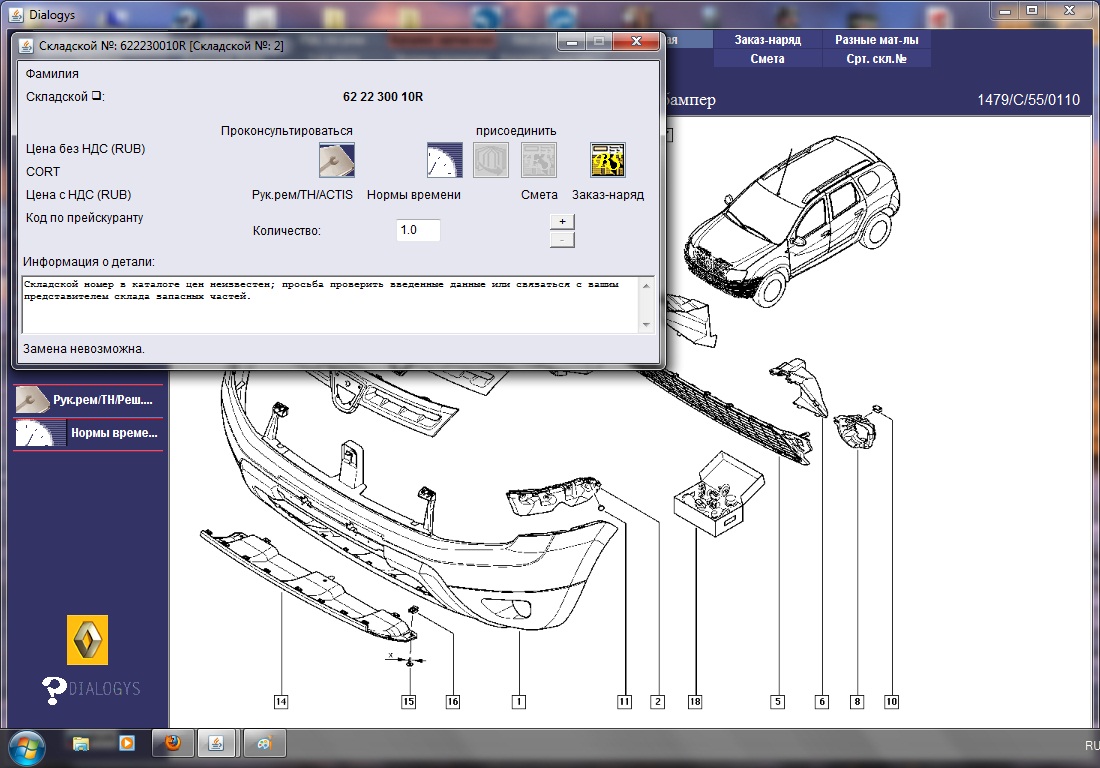
Task: Click the Dialogys main window title icon
Action: (x=15, y=15)
